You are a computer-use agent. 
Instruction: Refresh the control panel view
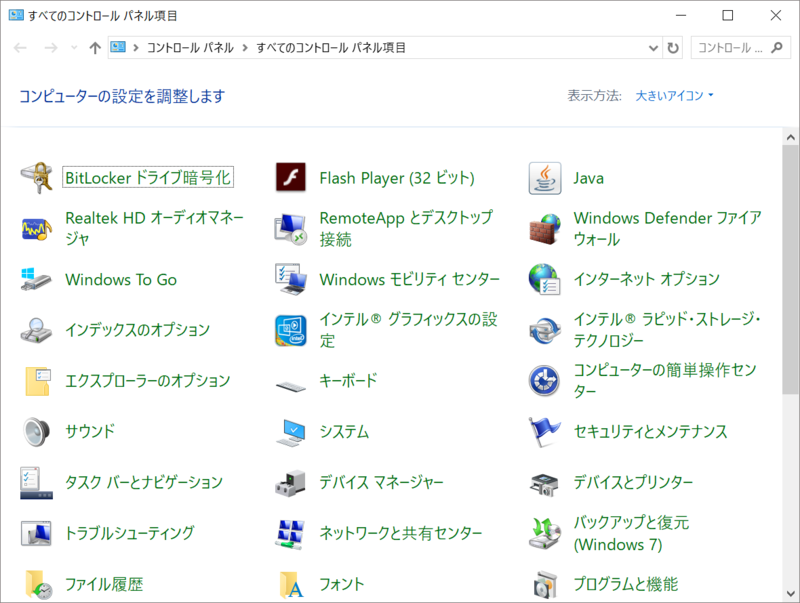673,48
